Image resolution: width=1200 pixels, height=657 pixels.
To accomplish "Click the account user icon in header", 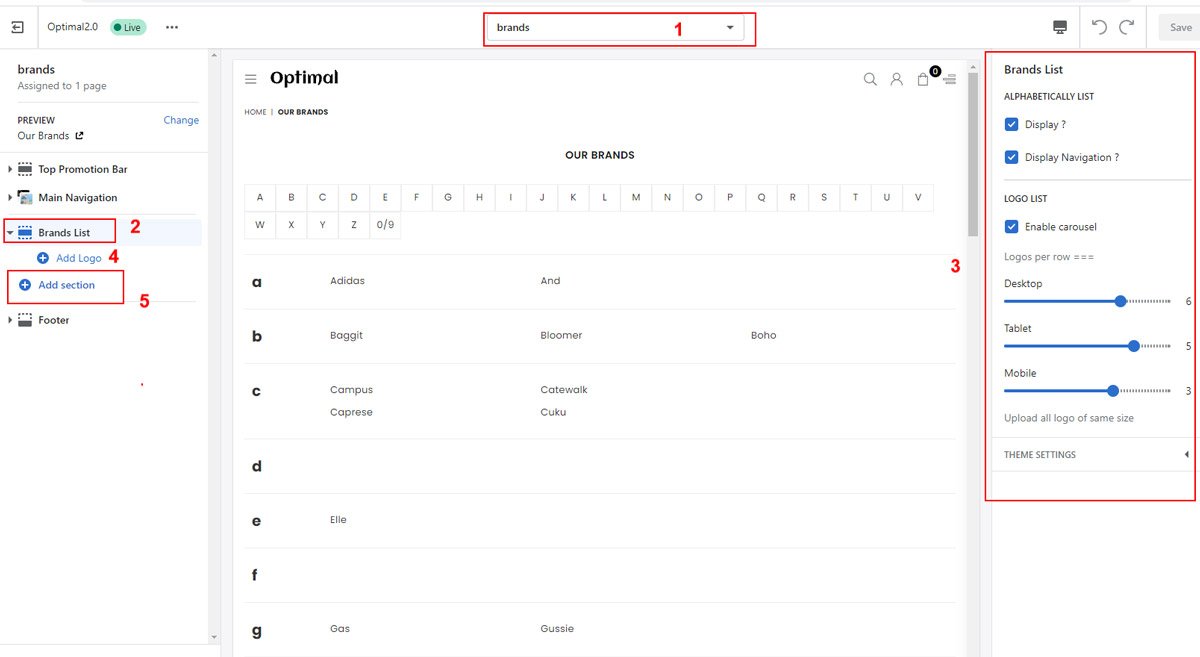I will click(897, 79).
